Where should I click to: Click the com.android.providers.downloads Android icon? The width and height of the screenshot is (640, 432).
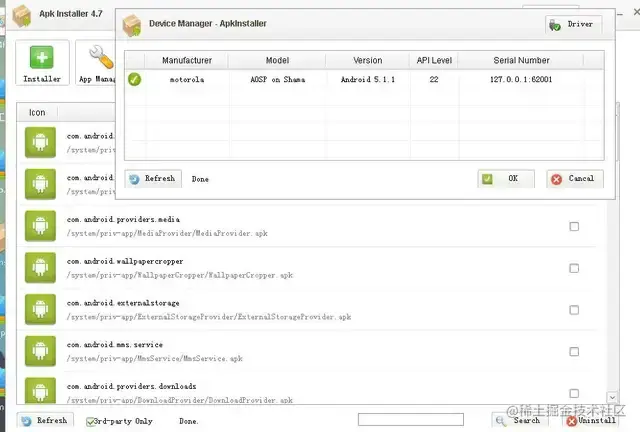tap(40, 390)
